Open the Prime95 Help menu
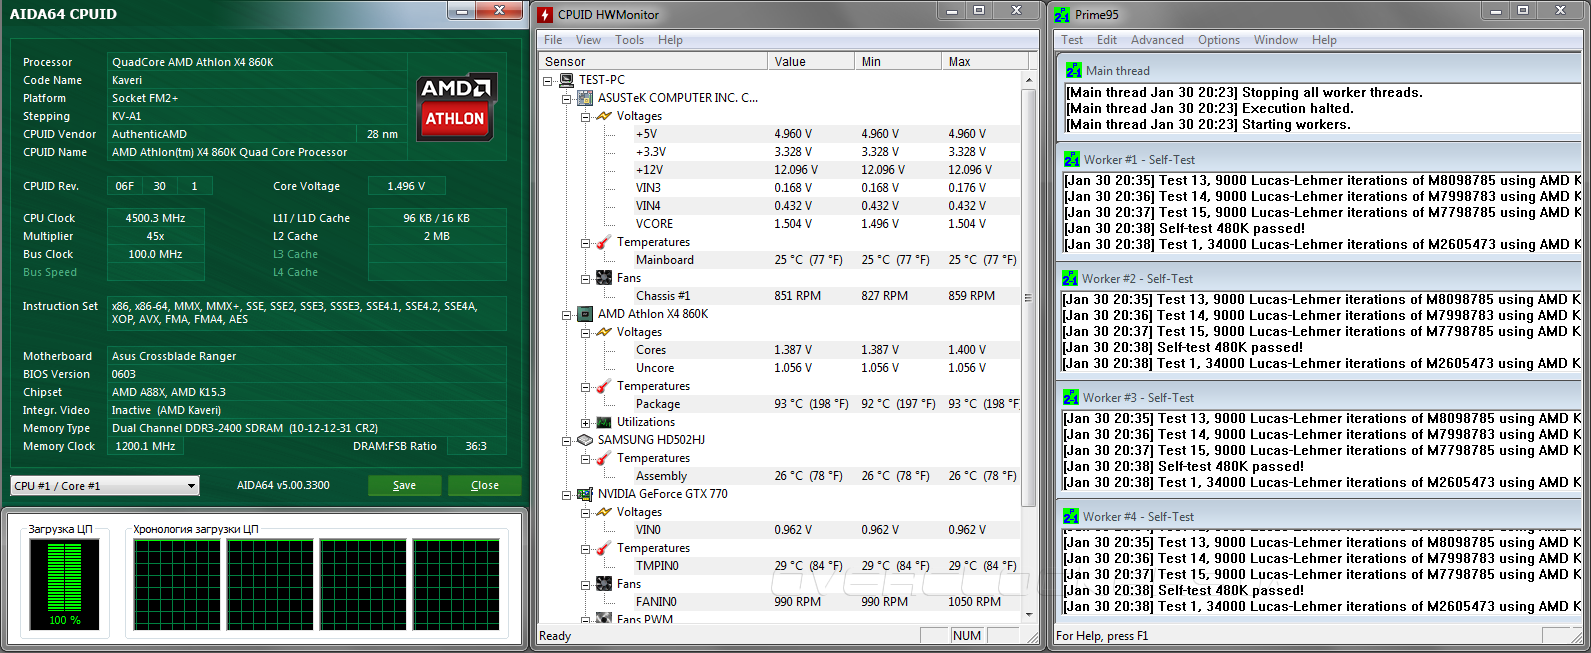This screenshot has height=653, width=1591. (x=1324, y=40)
